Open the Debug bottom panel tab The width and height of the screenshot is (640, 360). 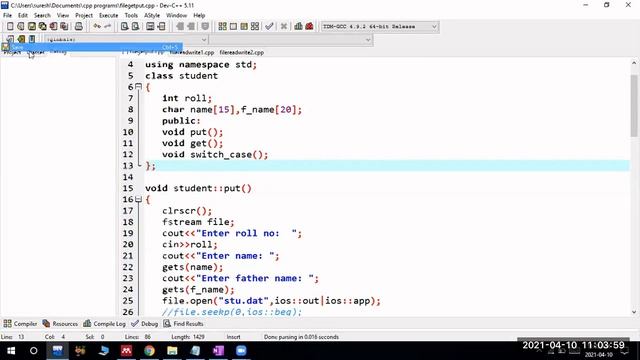(144, 324)
